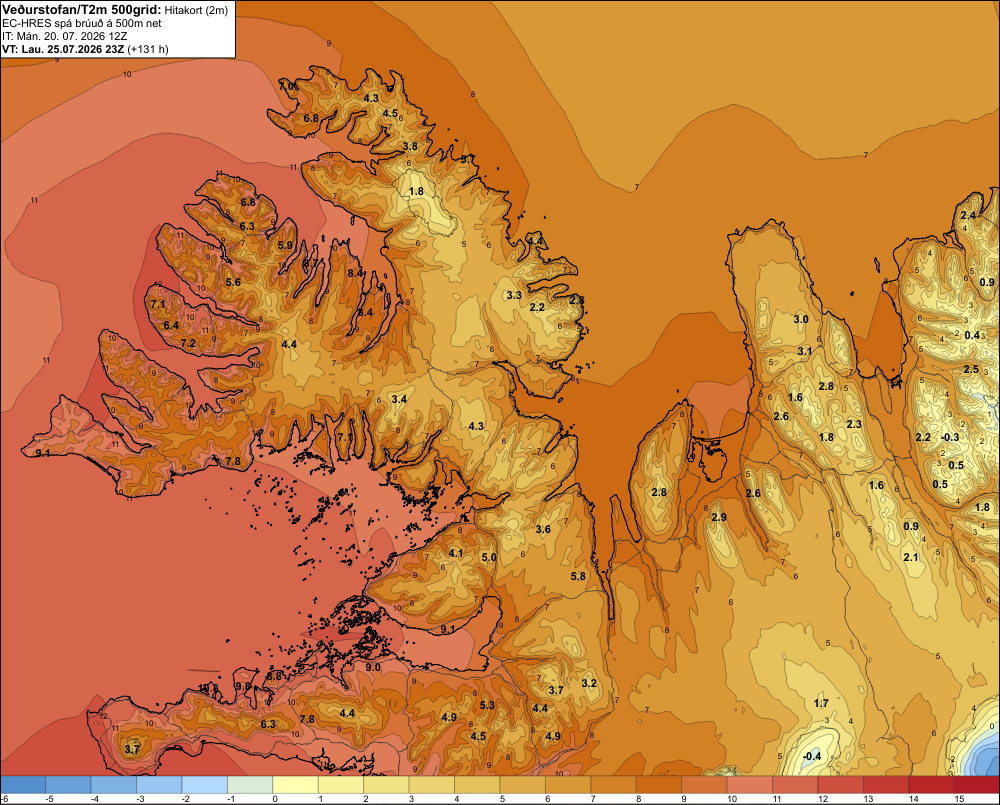Viewport: 1000px width, 805px height.
Task: Select the 5.0 temperature label on the map
Action: coord(489,557)
